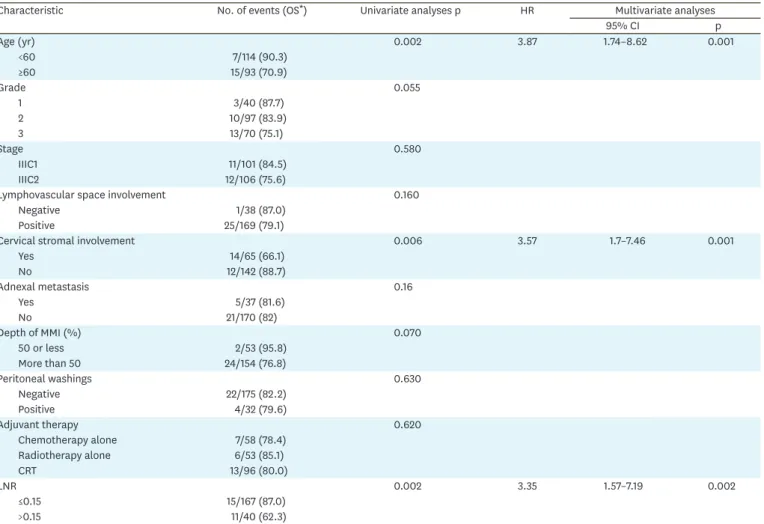
Task: Select the p value '0.620'
Action: click(407, 425)
